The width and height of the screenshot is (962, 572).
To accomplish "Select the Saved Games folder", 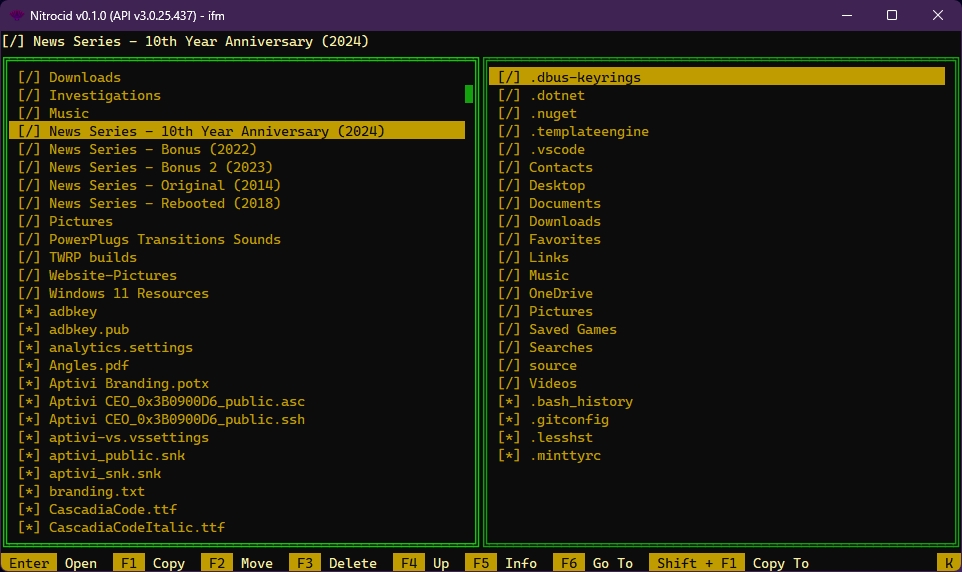I will coord(572,330).
